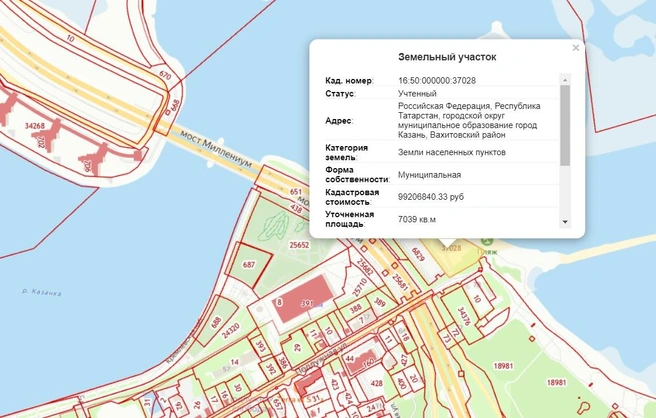
Task: Select parcel 393 on the map
Action: [261, 346]
